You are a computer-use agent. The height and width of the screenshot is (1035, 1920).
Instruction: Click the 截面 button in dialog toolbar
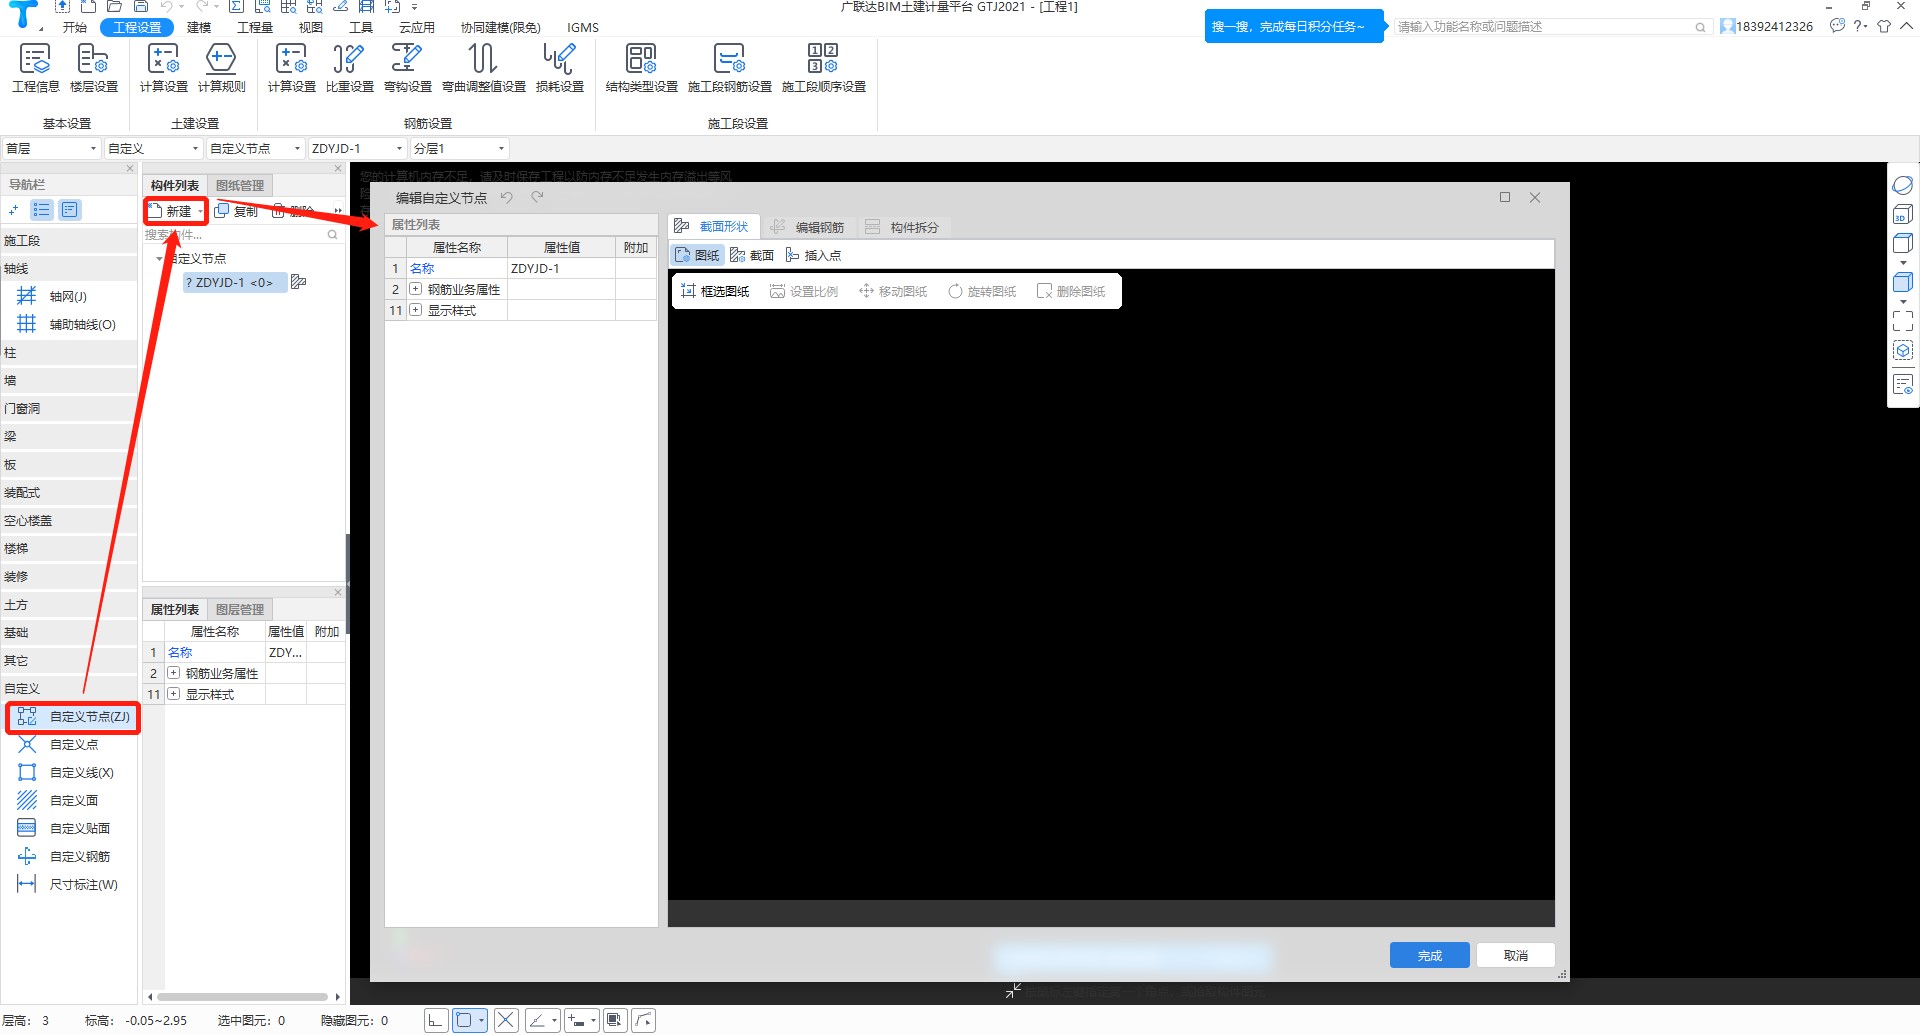pos(752,255)
